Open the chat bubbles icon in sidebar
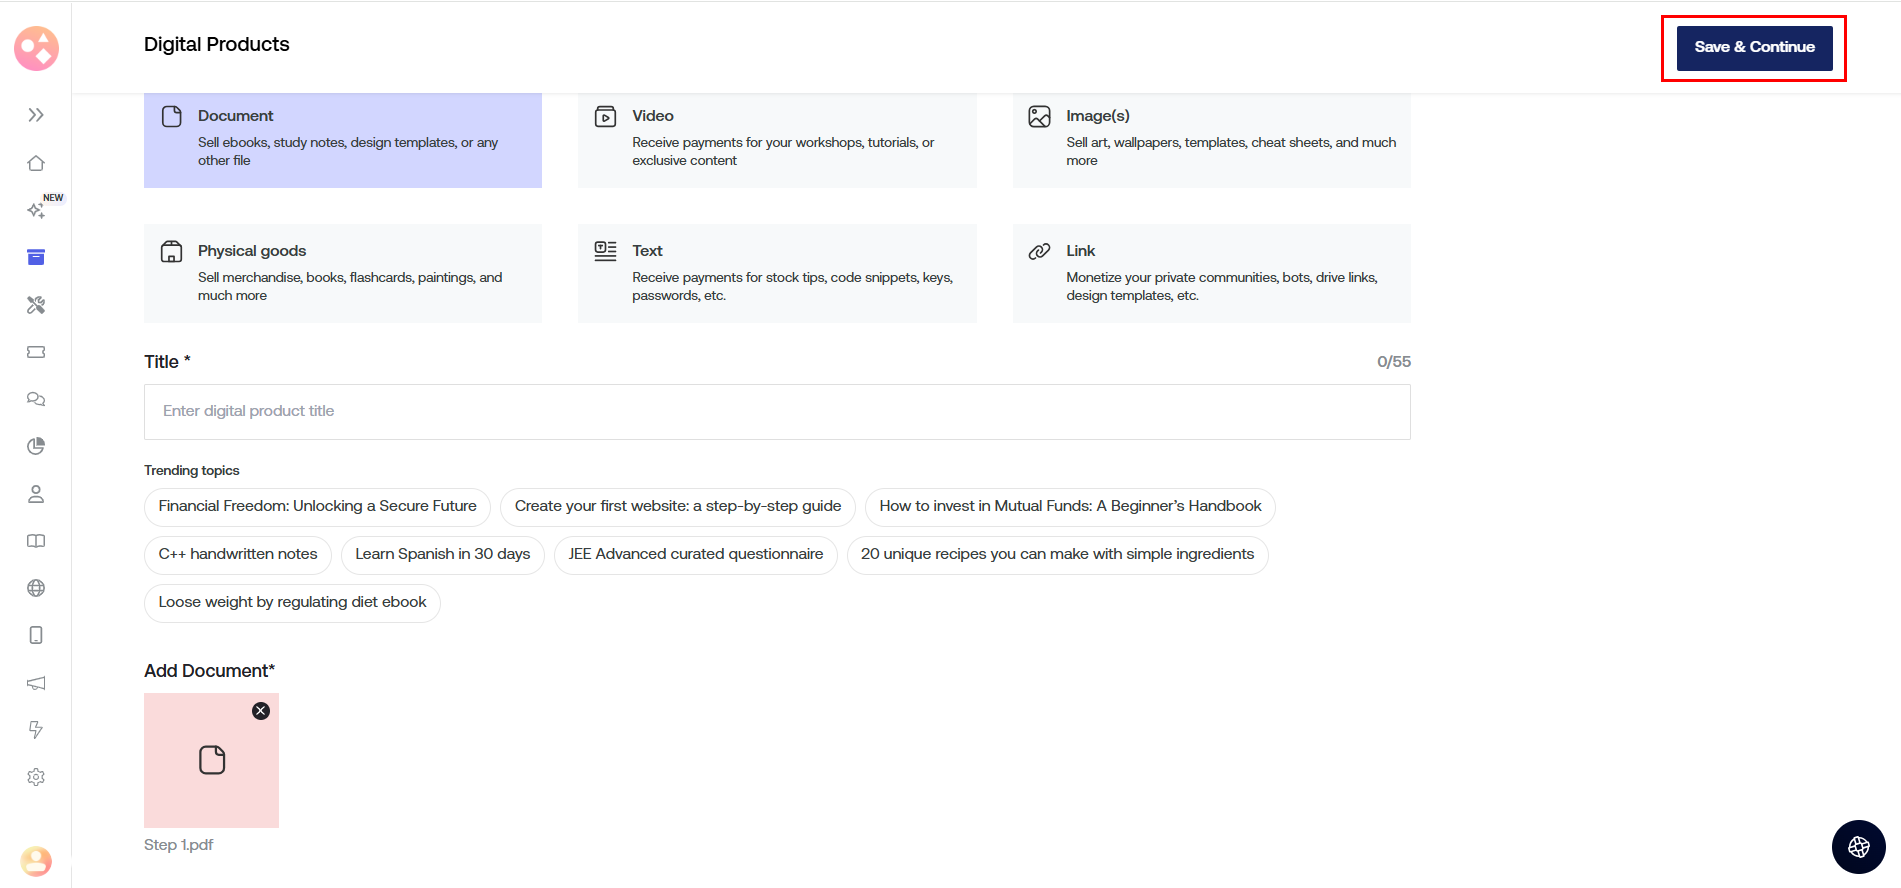1901x888 pixels. [36, 399]
